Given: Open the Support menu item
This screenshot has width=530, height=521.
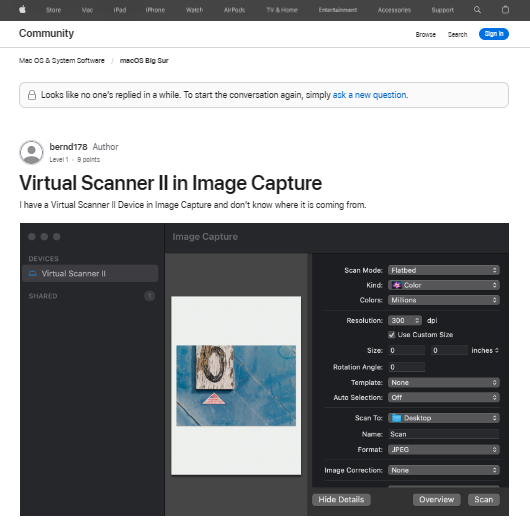Looking at the screenshot, I should [442, 10].
